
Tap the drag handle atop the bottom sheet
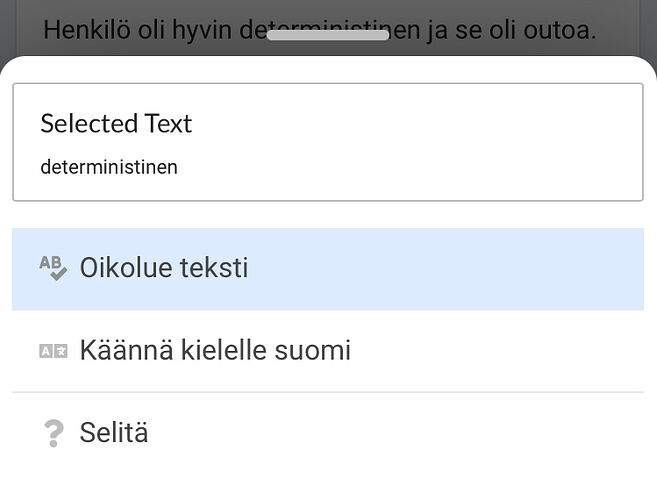coord(327,34)
